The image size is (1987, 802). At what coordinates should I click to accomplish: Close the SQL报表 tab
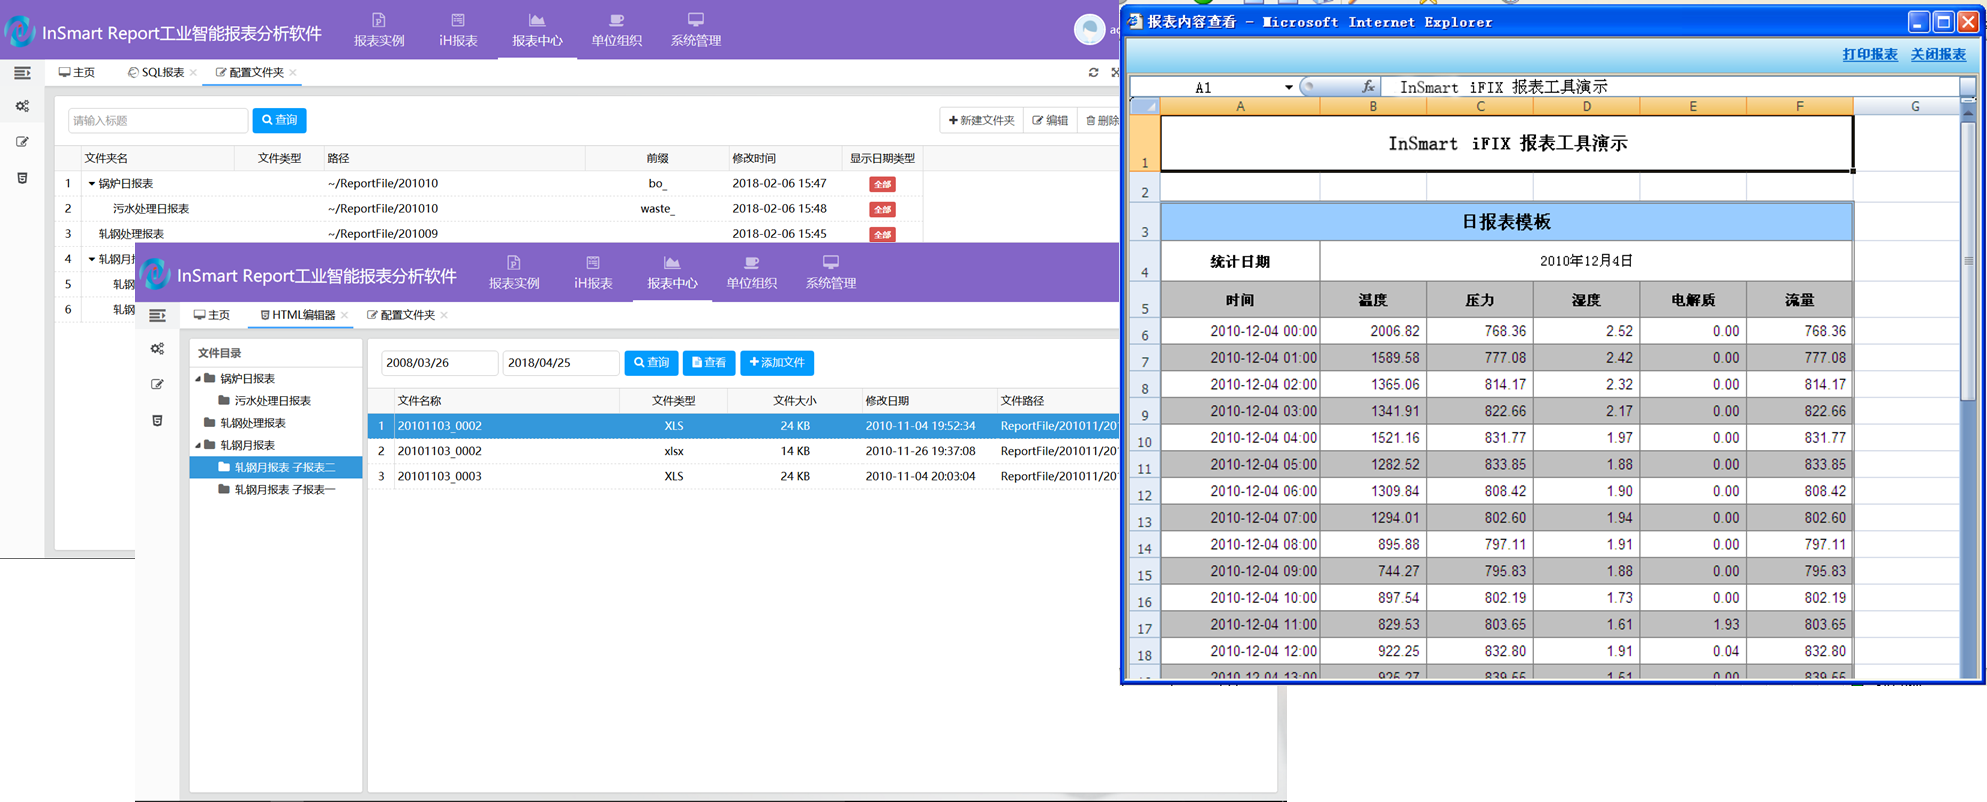pyautogui.click(x=193, y=72)
